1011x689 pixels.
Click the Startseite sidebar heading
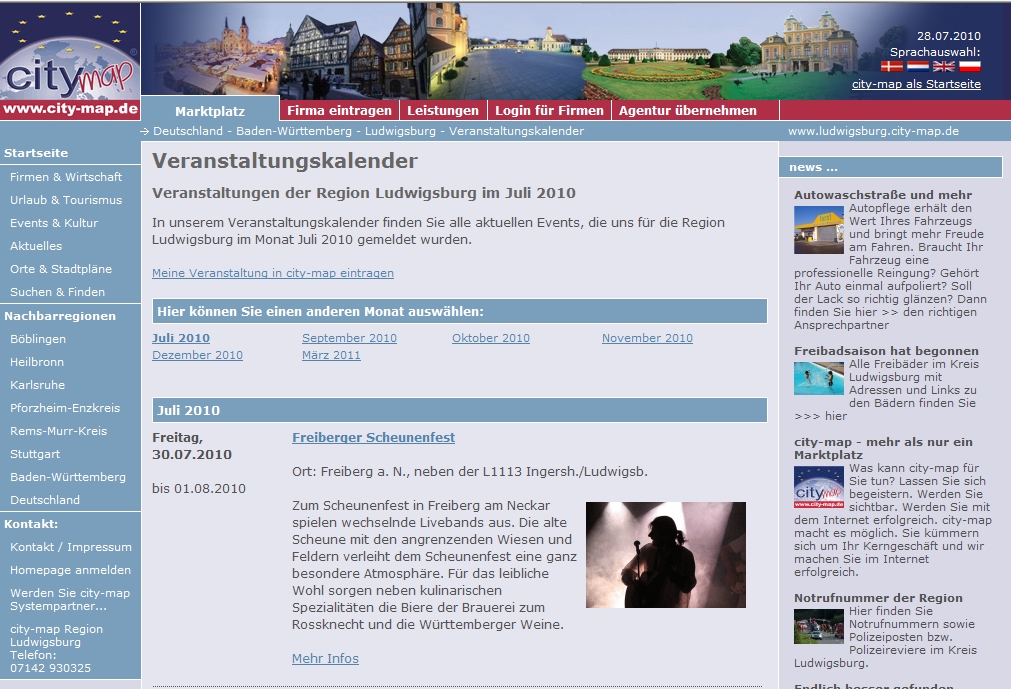point(36,153)
